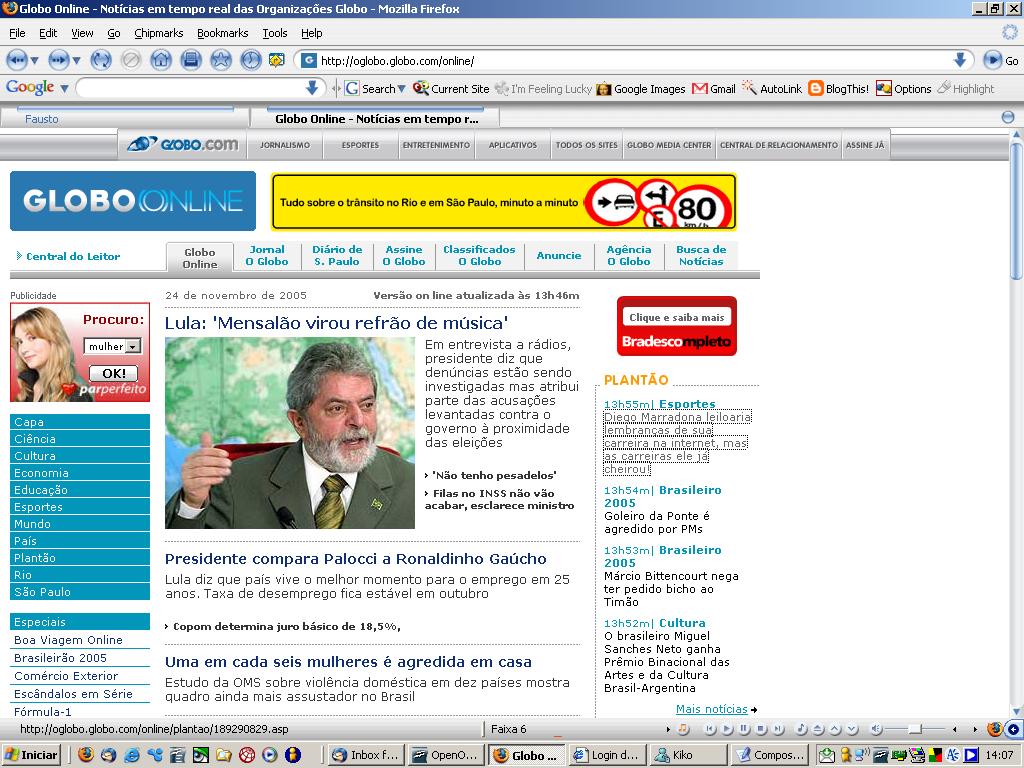1024x768 pixels.
Task: Click the Internet Explorer quick launch icon
Action: 132,755
